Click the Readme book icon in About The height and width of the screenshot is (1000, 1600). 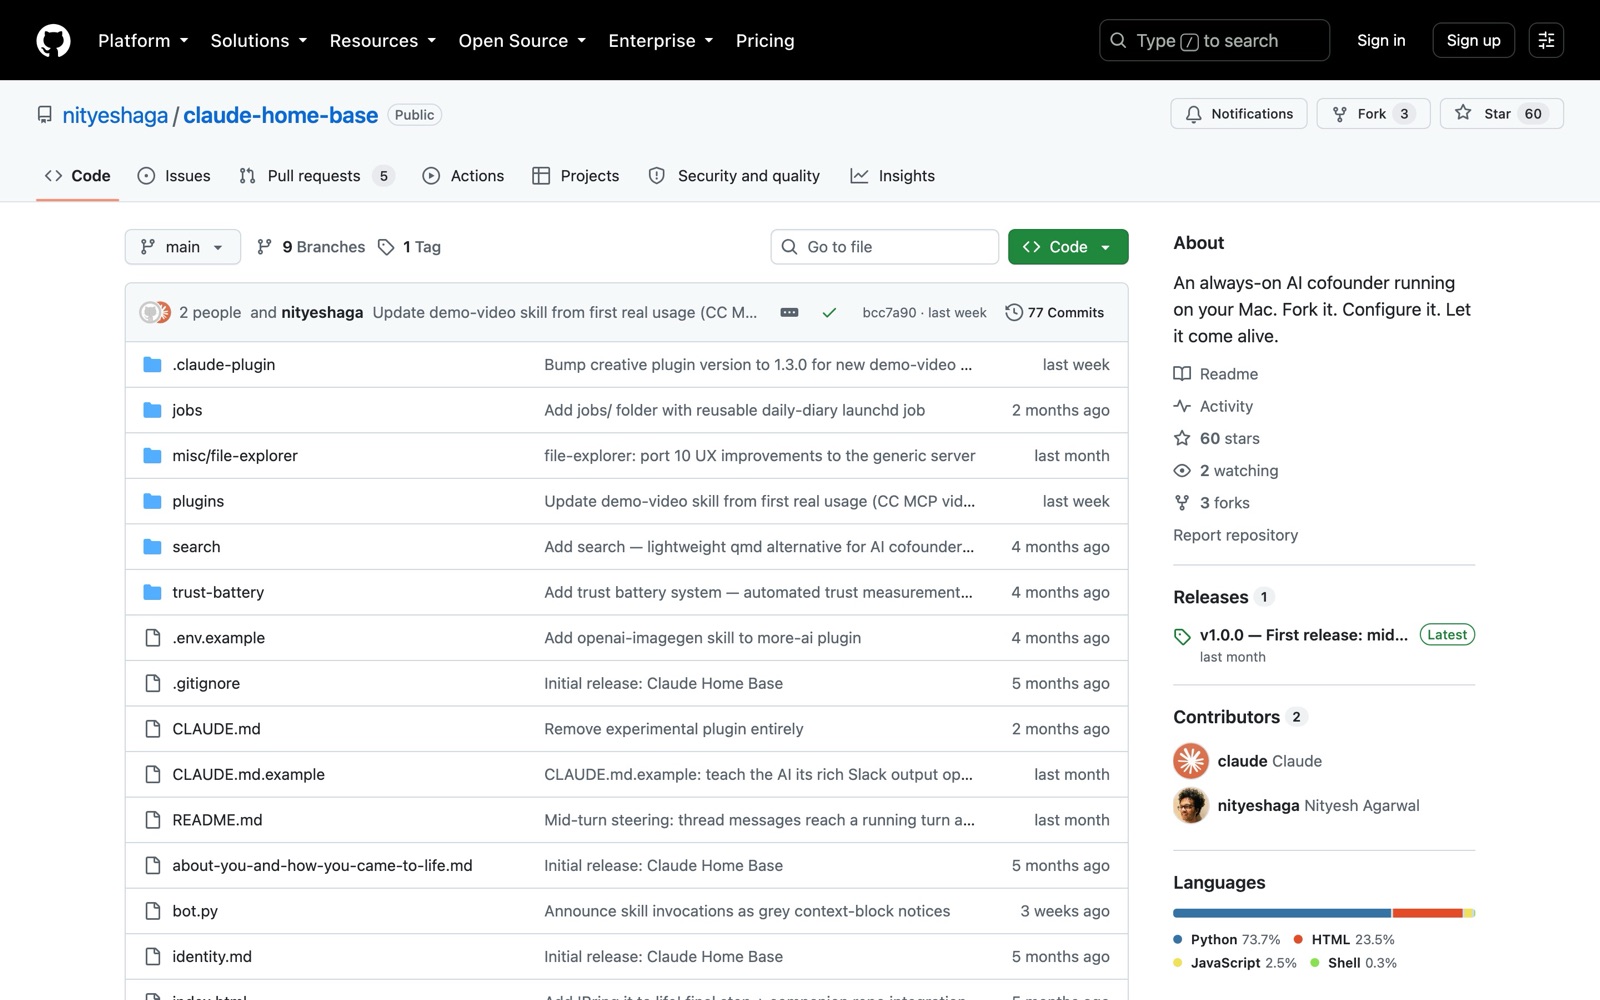[1182, 374]
